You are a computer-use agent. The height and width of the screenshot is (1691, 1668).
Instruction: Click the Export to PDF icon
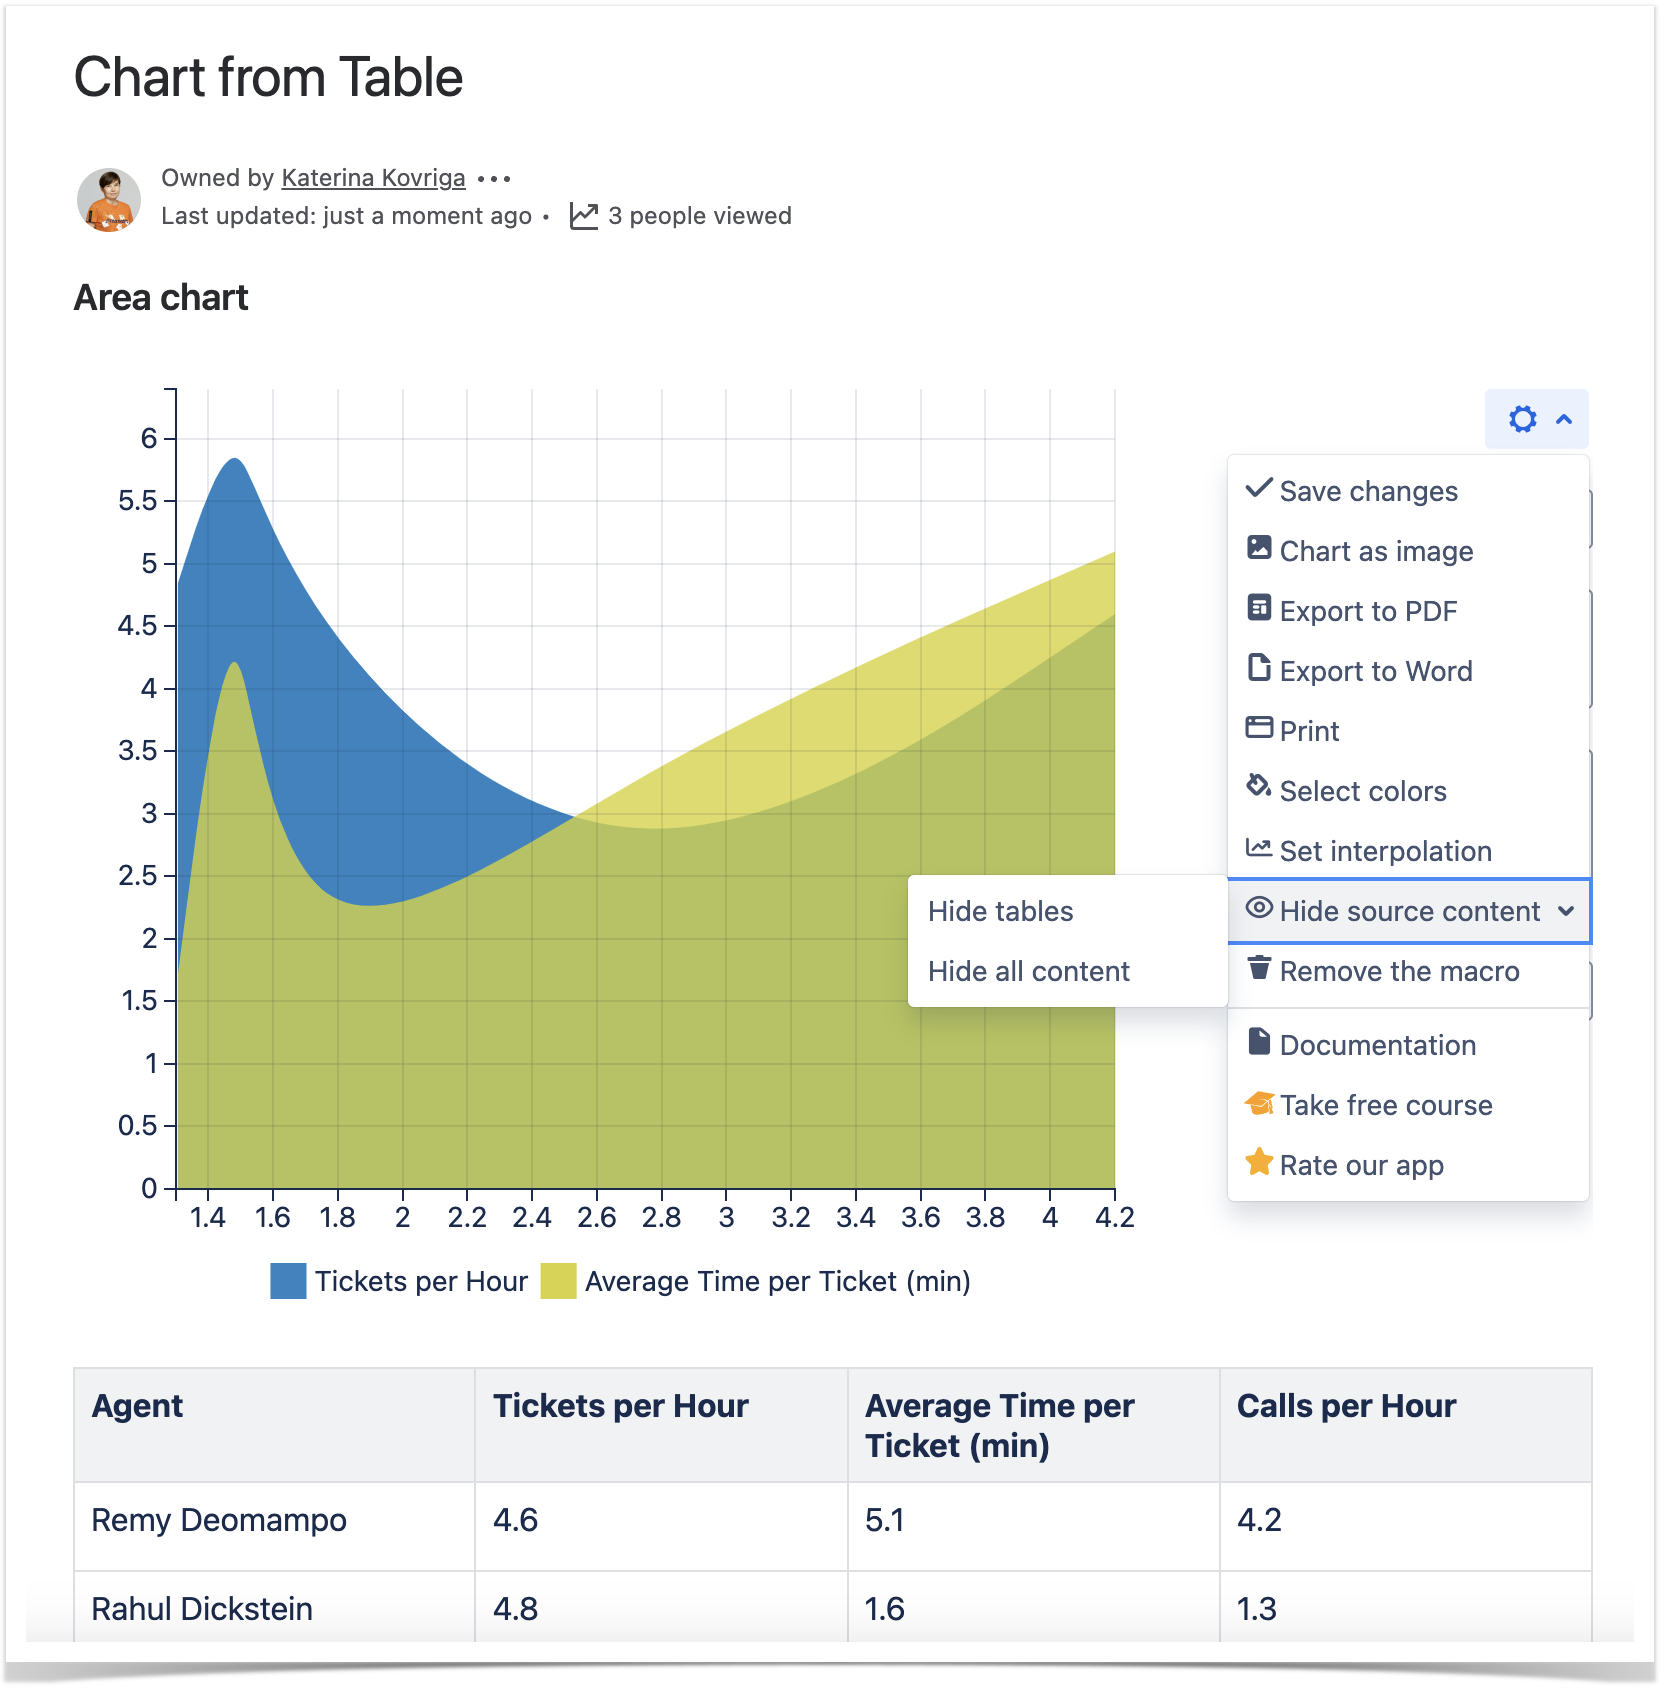1259,608
